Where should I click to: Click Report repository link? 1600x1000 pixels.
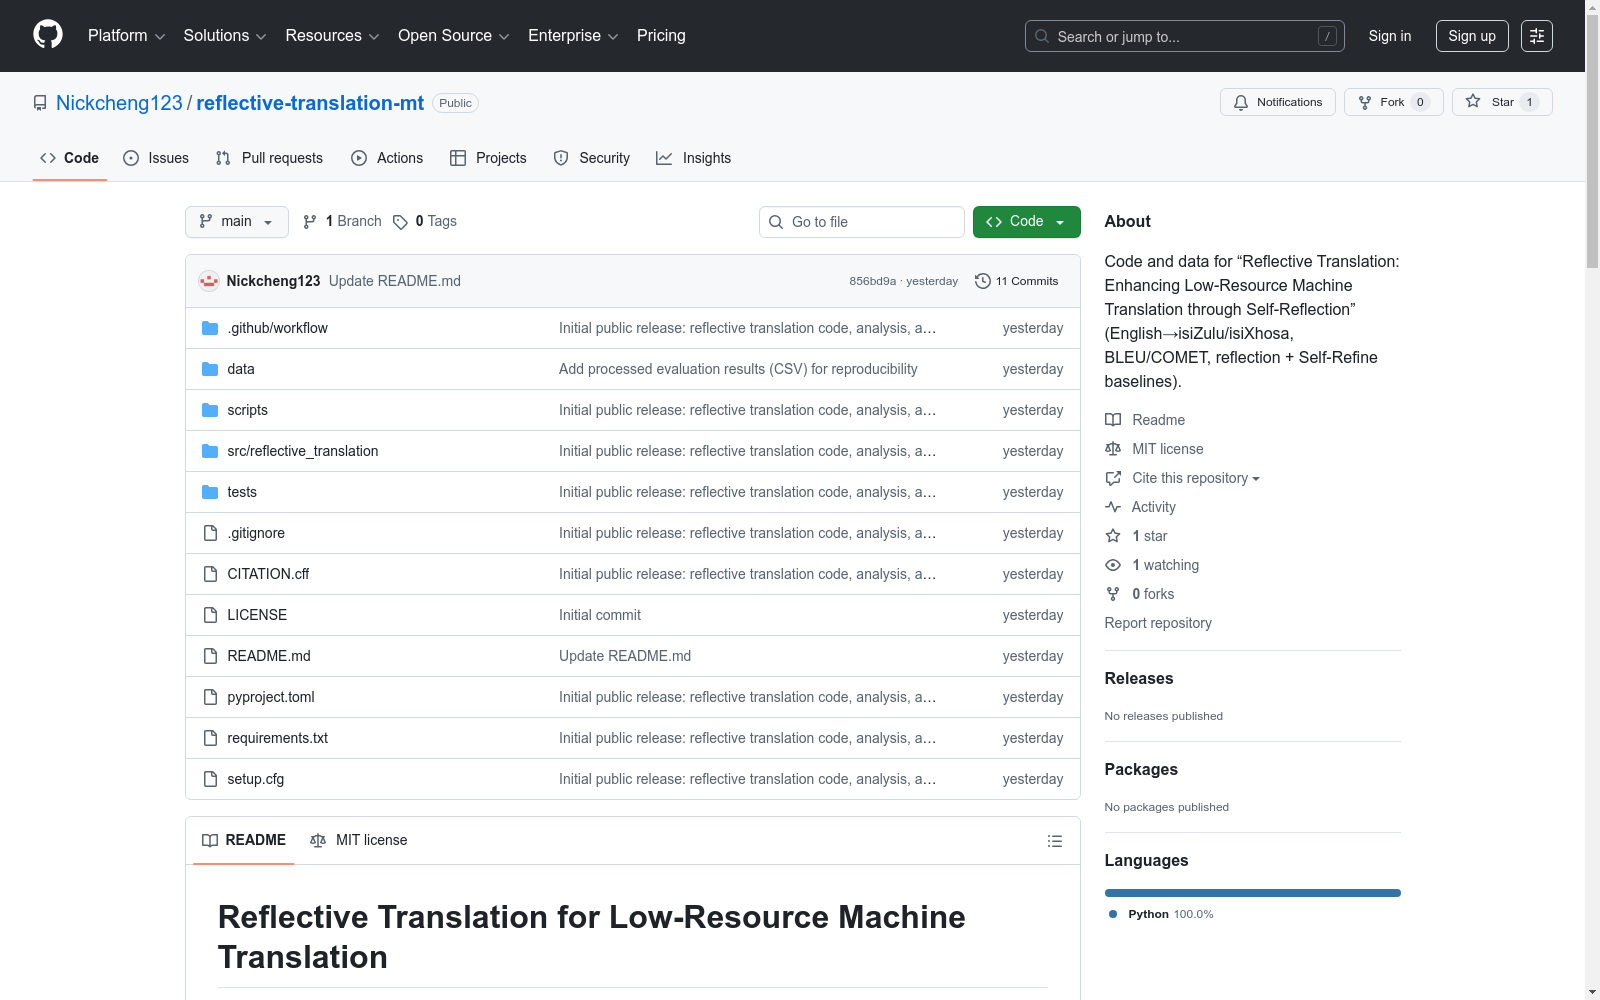[x=1158, y=623]
